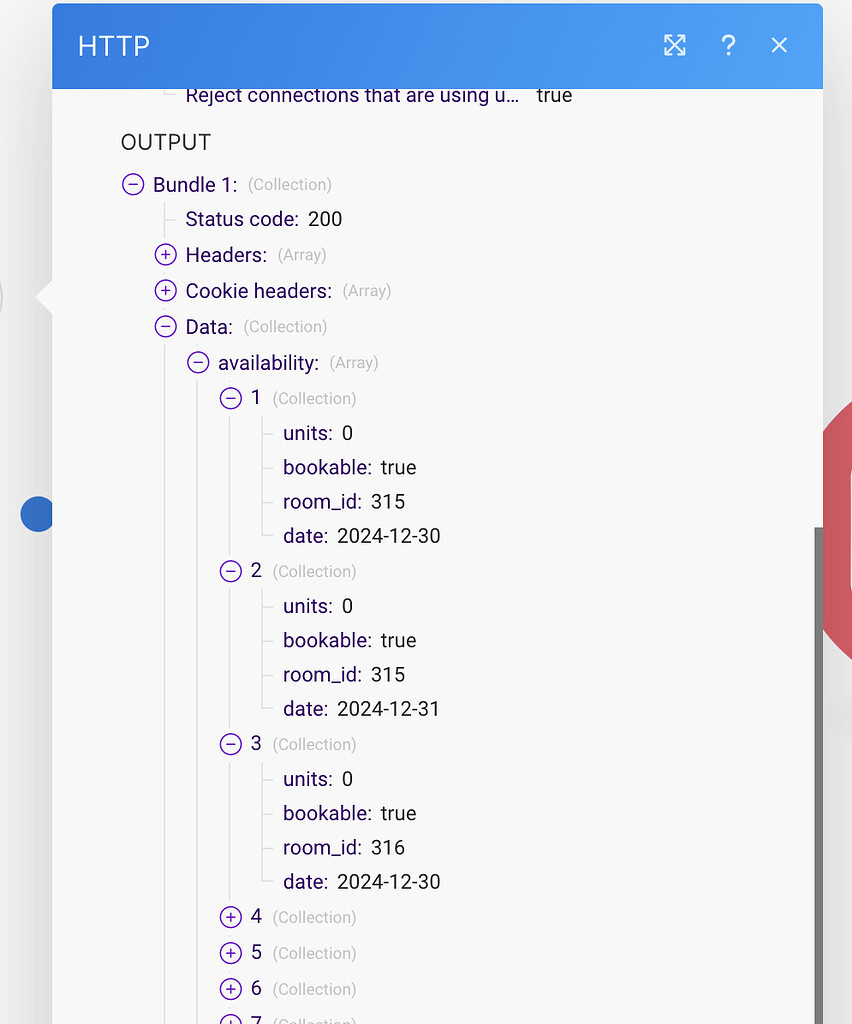Select the blue connection node on the left edge
The image size is (852, 1024).
click(36, 514)
